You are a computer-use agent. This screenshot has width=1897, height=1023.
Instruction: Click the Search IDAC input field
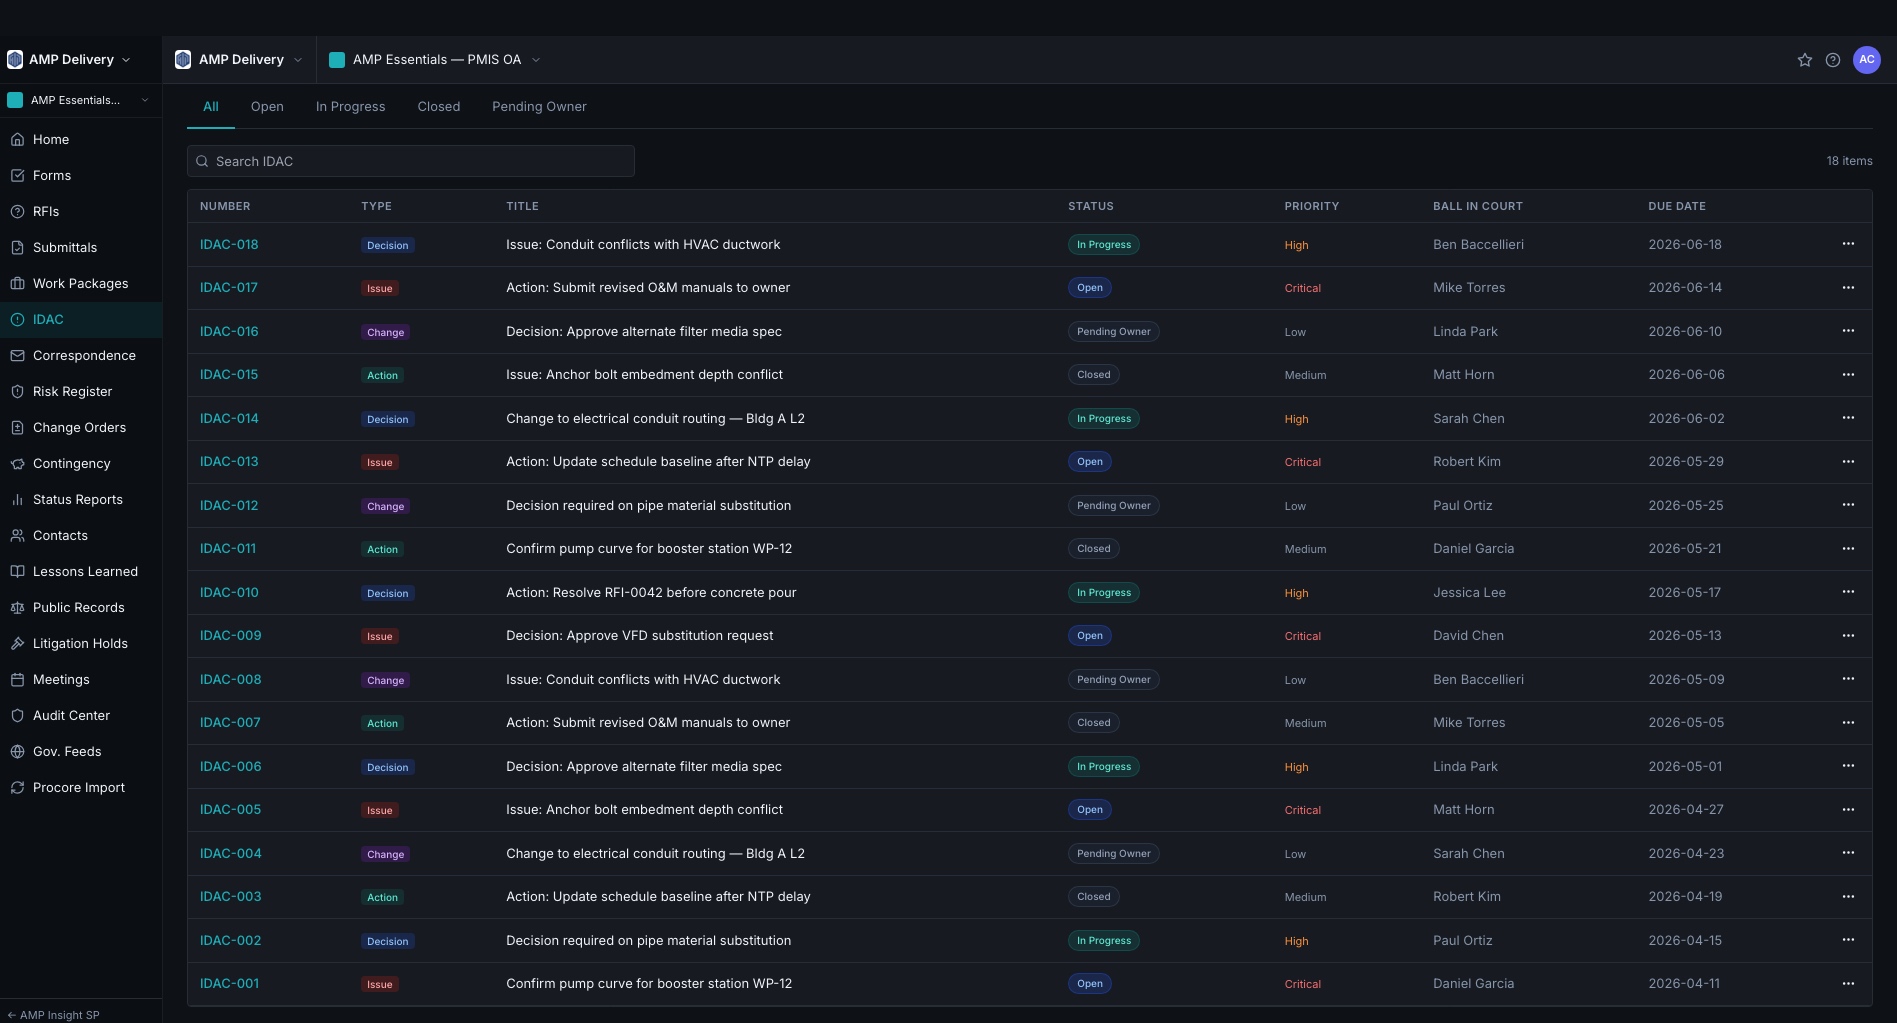411,161
